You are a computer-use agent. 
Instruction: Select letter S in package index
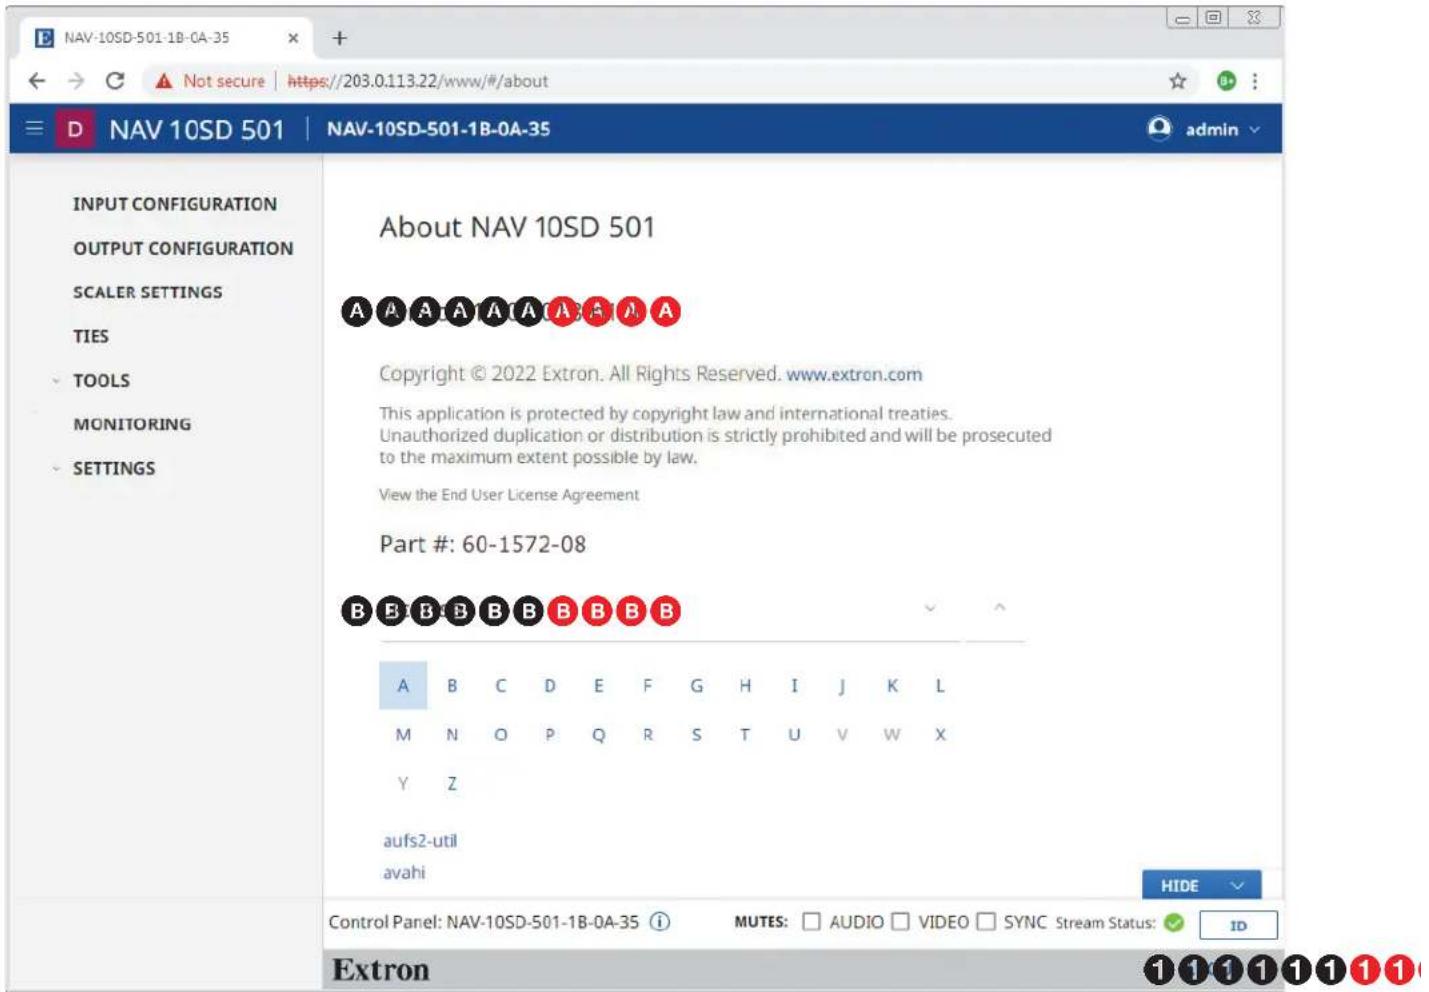(x=697, y=734)
